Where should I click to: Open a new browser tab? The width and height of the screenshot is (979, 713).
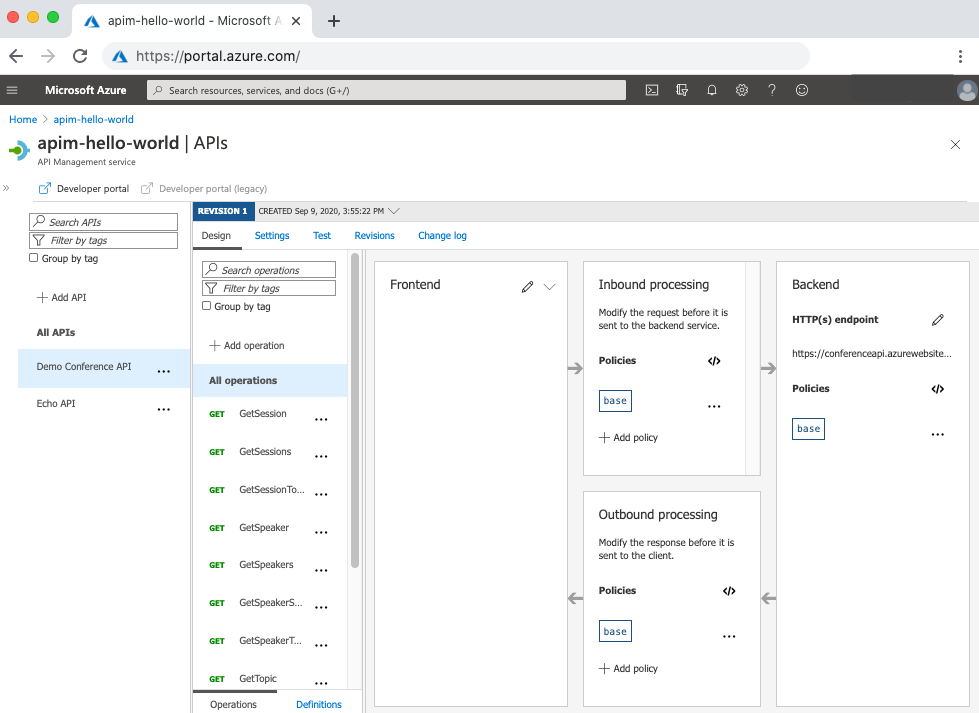coord(334,21)
